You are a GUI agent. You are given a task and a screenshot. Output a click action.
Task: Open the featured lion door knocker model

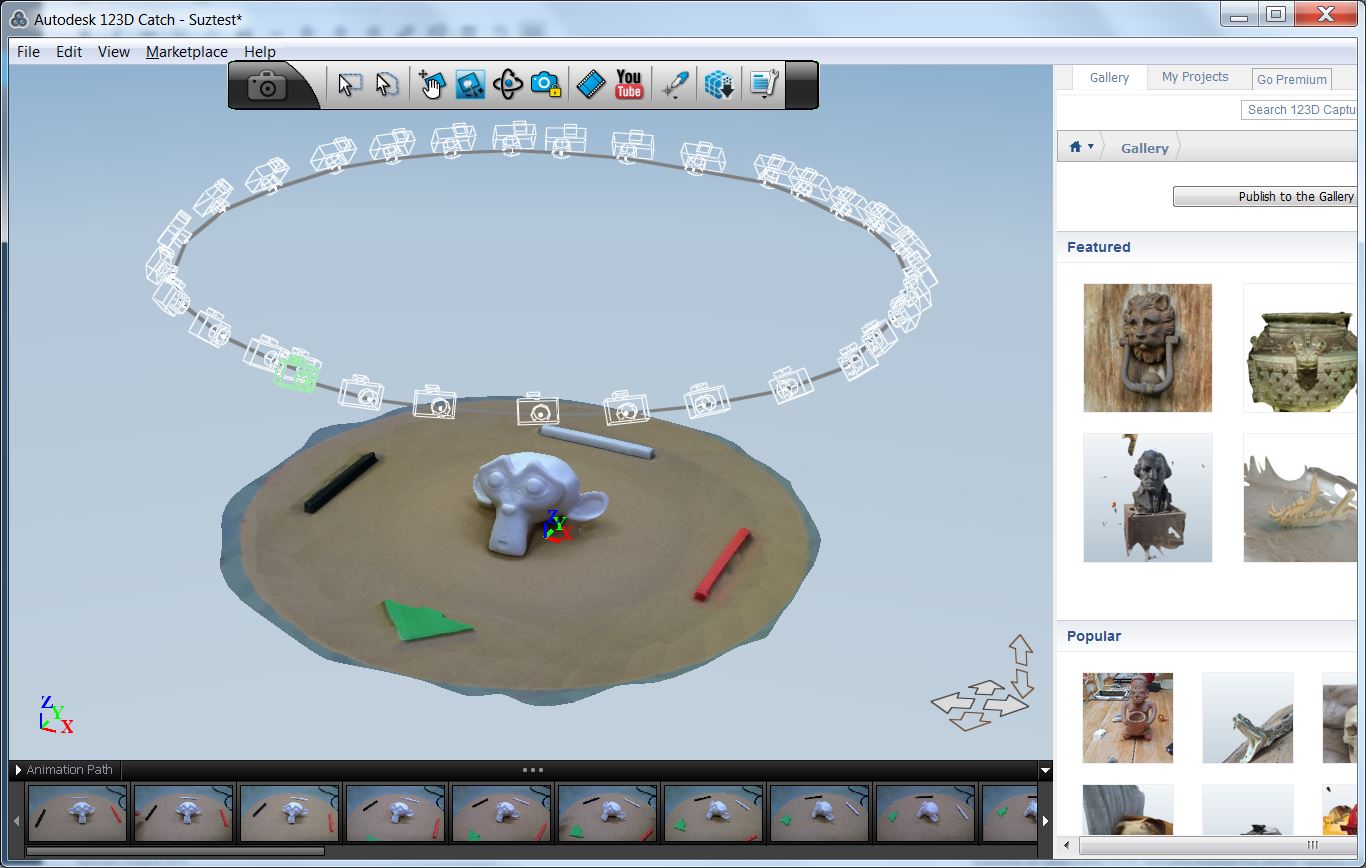coord(1148,348)
